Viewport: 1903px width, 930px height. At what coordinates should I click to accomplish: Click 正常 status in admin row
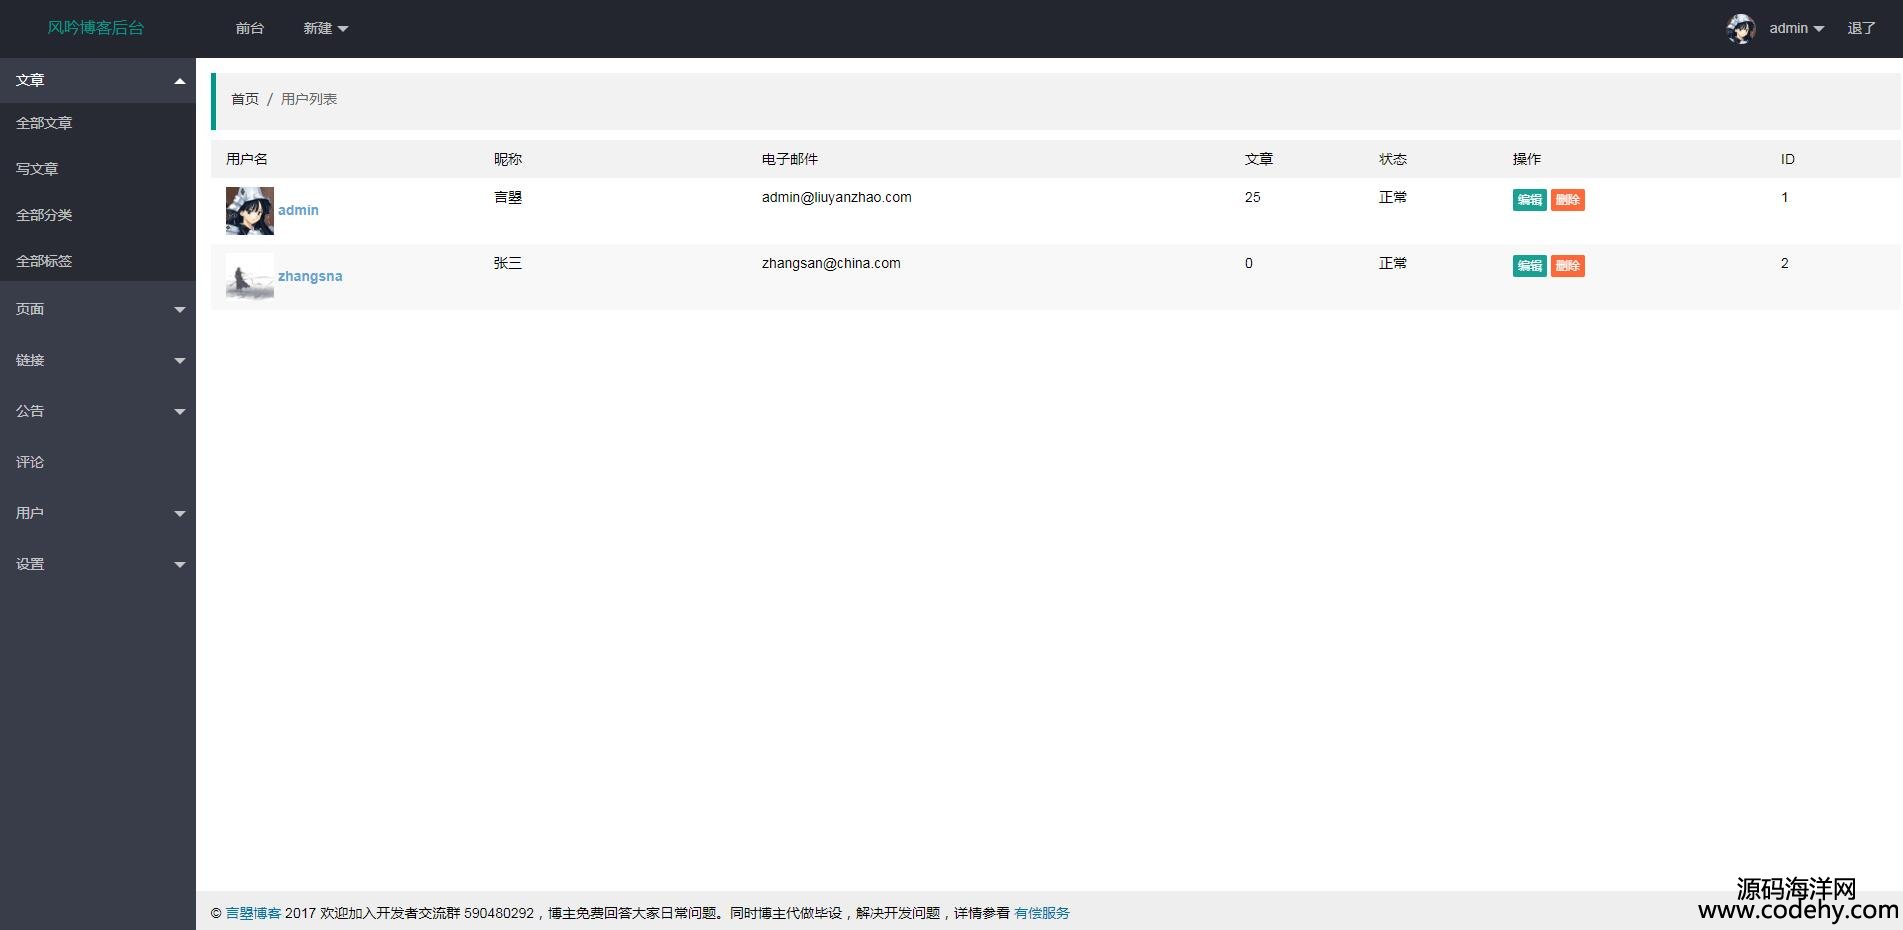[x=1393, y=197]
